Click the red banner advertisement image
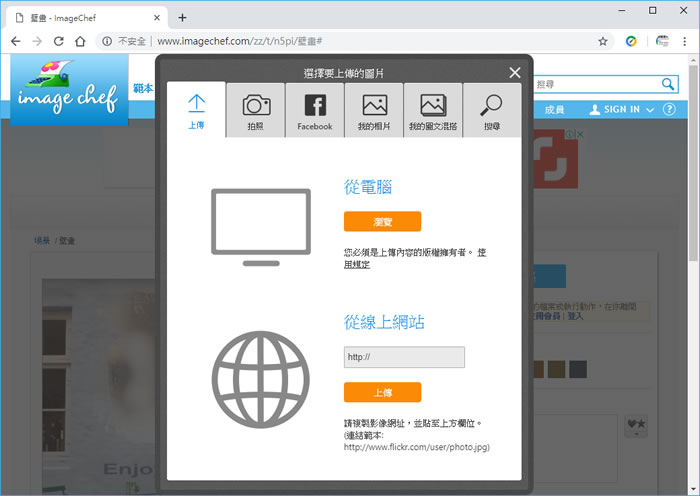This screenshot has width=700, height=496. pos(556,159)
